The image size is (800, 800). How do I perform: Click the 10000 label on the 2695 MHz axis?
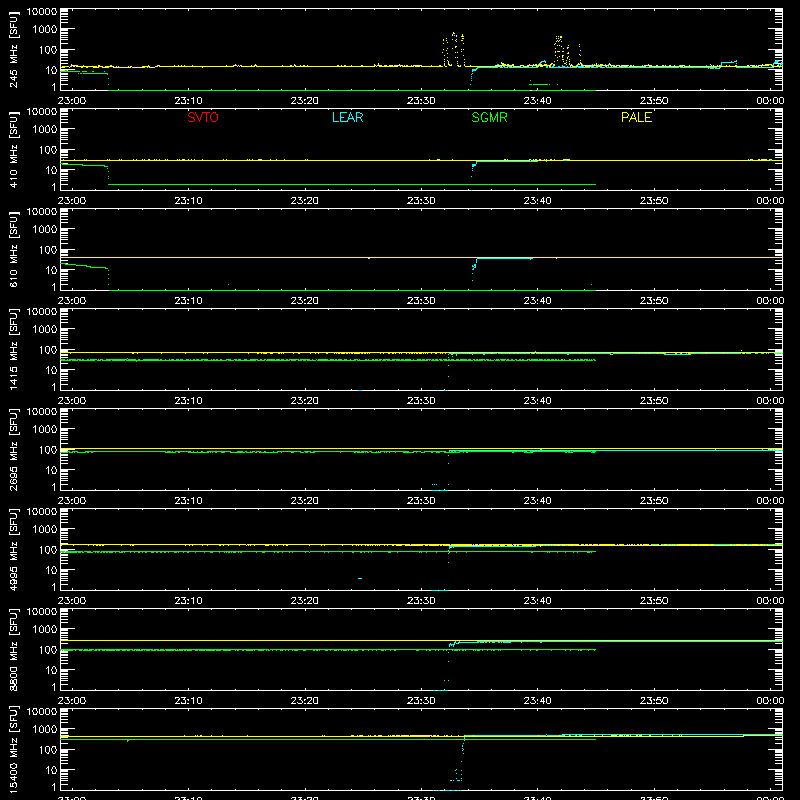42,411
